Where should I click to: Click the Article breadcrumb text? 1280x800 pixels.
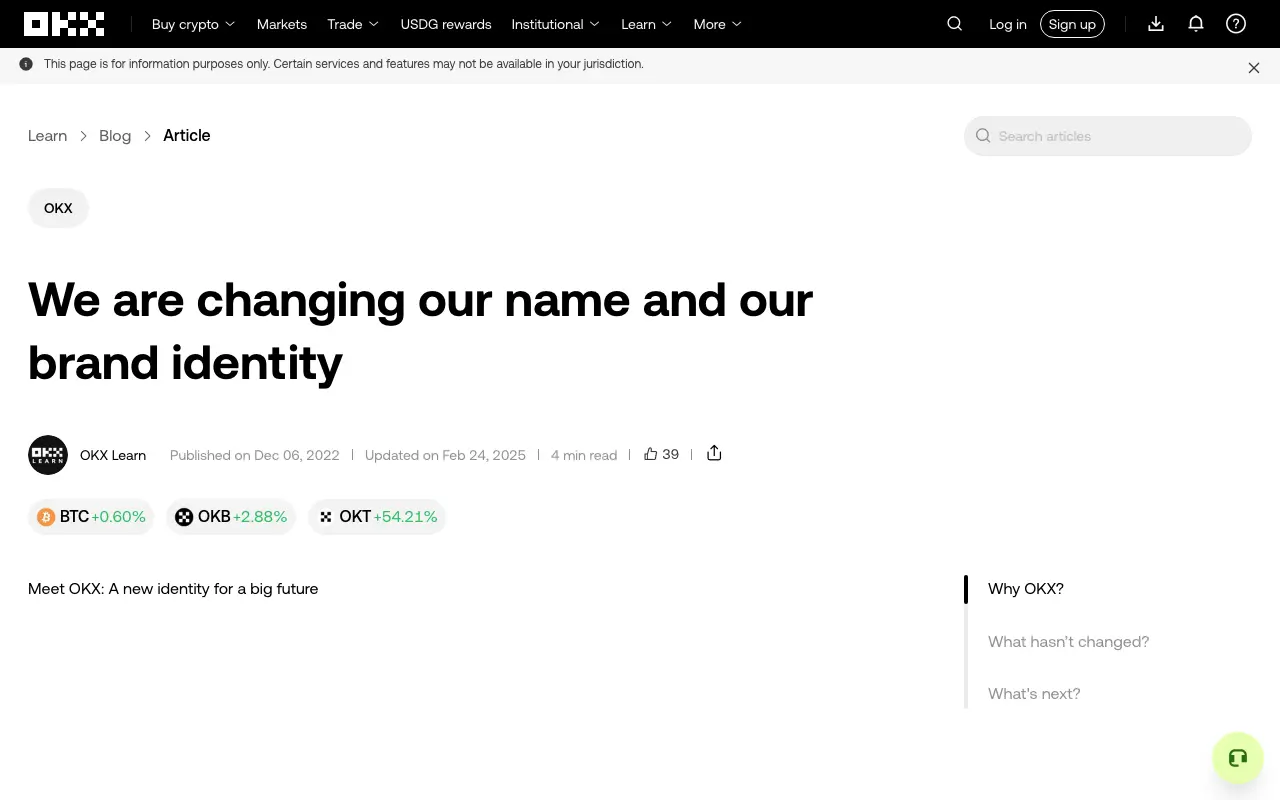[187, 136]
